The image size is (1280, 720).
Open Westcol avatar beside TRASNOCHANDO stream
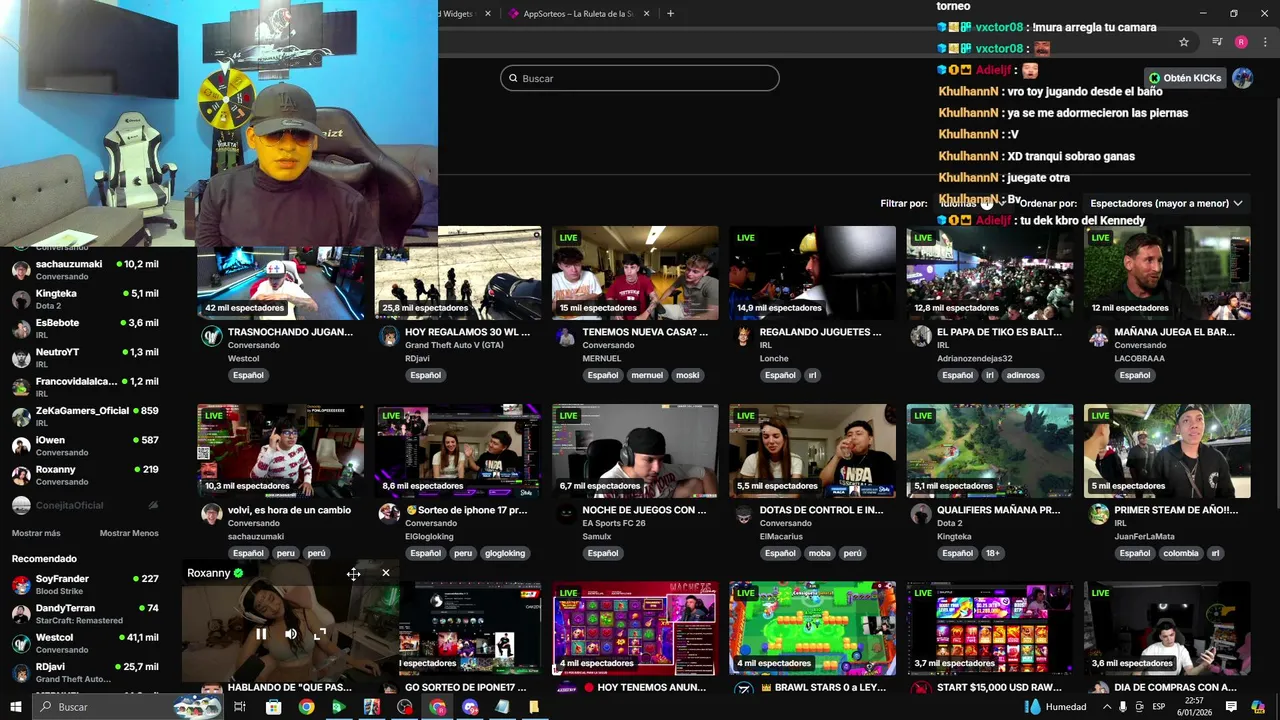click(x=211, y=337)
